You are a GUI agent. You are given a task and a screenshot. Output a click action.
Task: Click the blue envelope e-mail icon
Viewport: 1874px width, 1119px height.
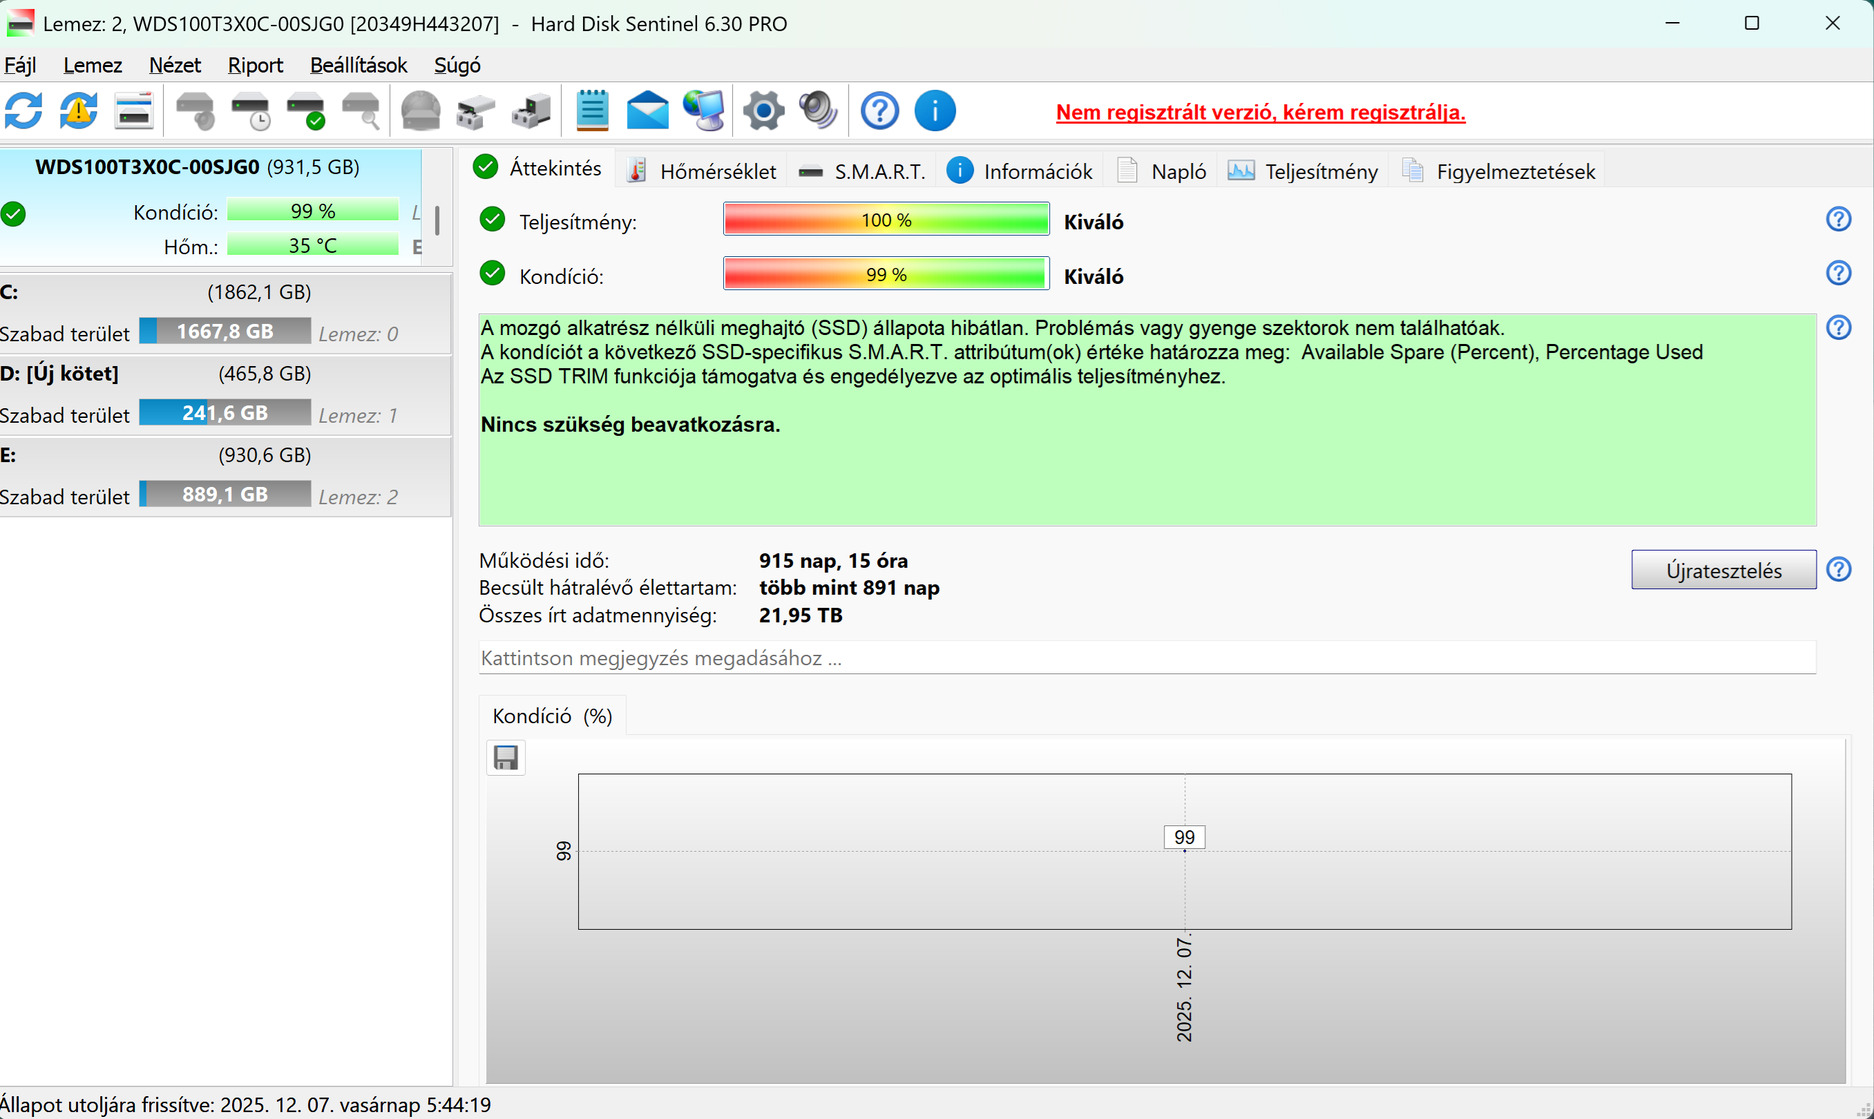[x=647, y=110]
